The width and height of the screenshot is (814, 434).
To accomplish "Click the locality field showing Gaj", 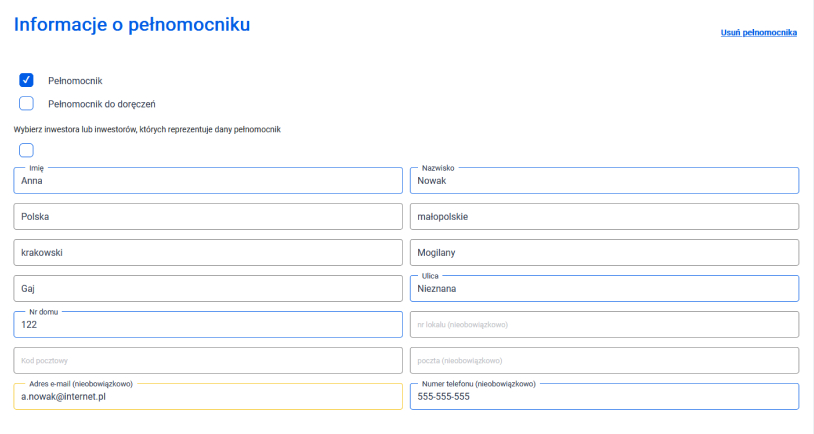I will tap(208, 288).
